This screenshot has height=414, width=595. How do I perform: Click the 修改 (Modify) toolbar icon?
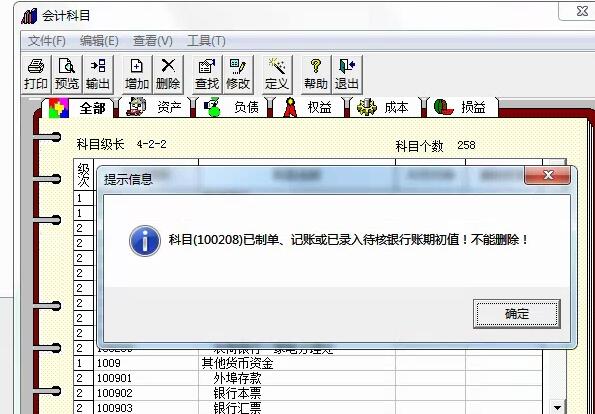pyautogui.click(x=238, y=74)
